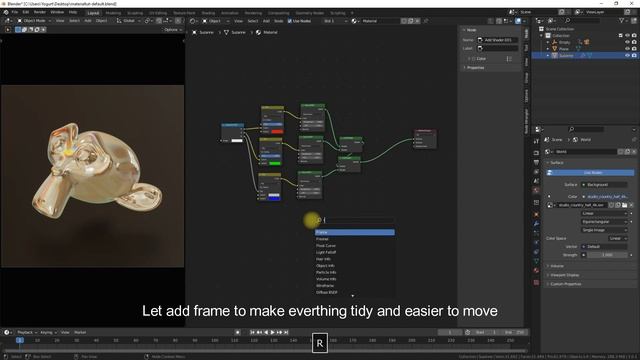Open the Edit menu
Viewport: 640px width, 360px height.
tap(26, 12)
